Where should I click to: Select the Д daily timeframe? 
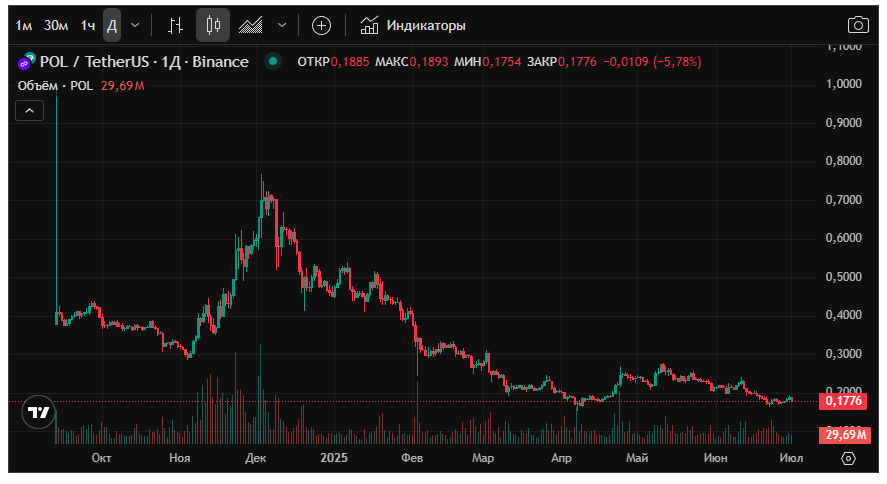coord(112,25)
